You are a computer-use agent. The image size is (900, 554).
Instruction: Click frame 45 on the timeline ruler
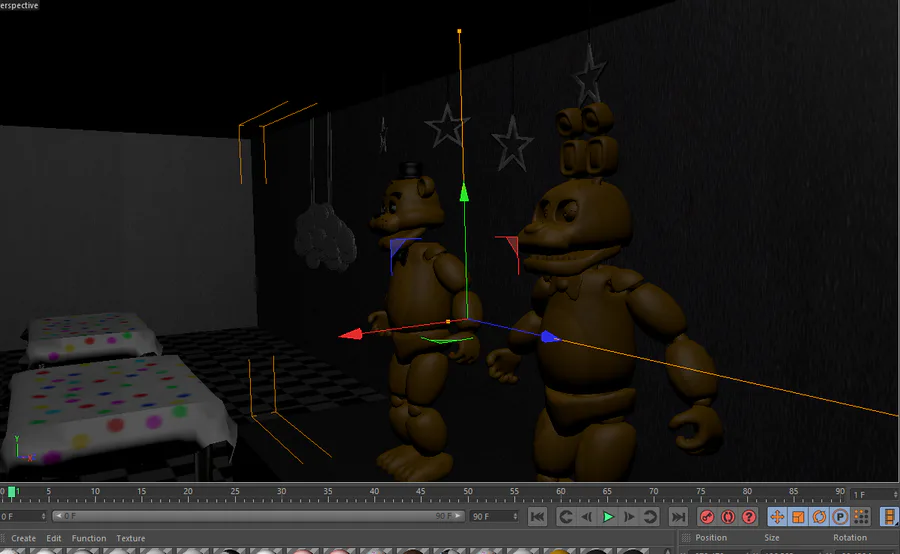point(421,492)
